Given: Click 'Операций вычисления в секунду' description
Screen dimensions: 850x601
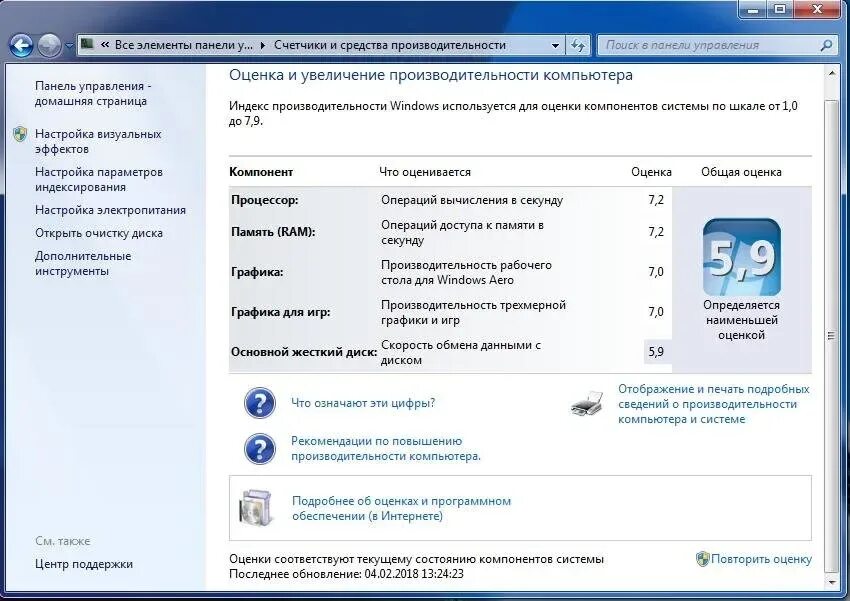Looking at the screenshot, I should 472,200.
